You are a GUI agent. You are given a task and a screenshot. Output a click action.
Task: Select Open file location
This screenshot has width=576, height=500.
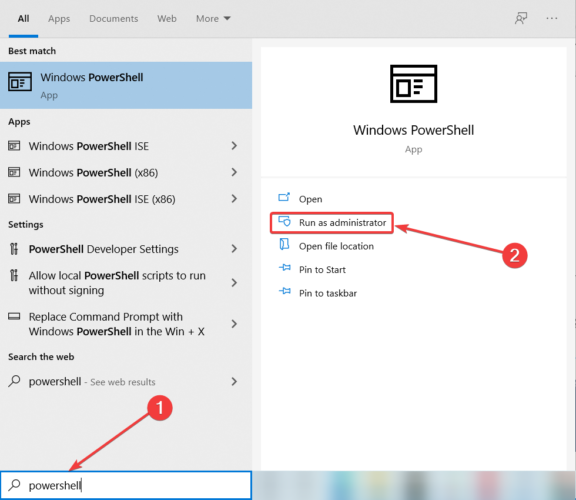pos(336,246)
